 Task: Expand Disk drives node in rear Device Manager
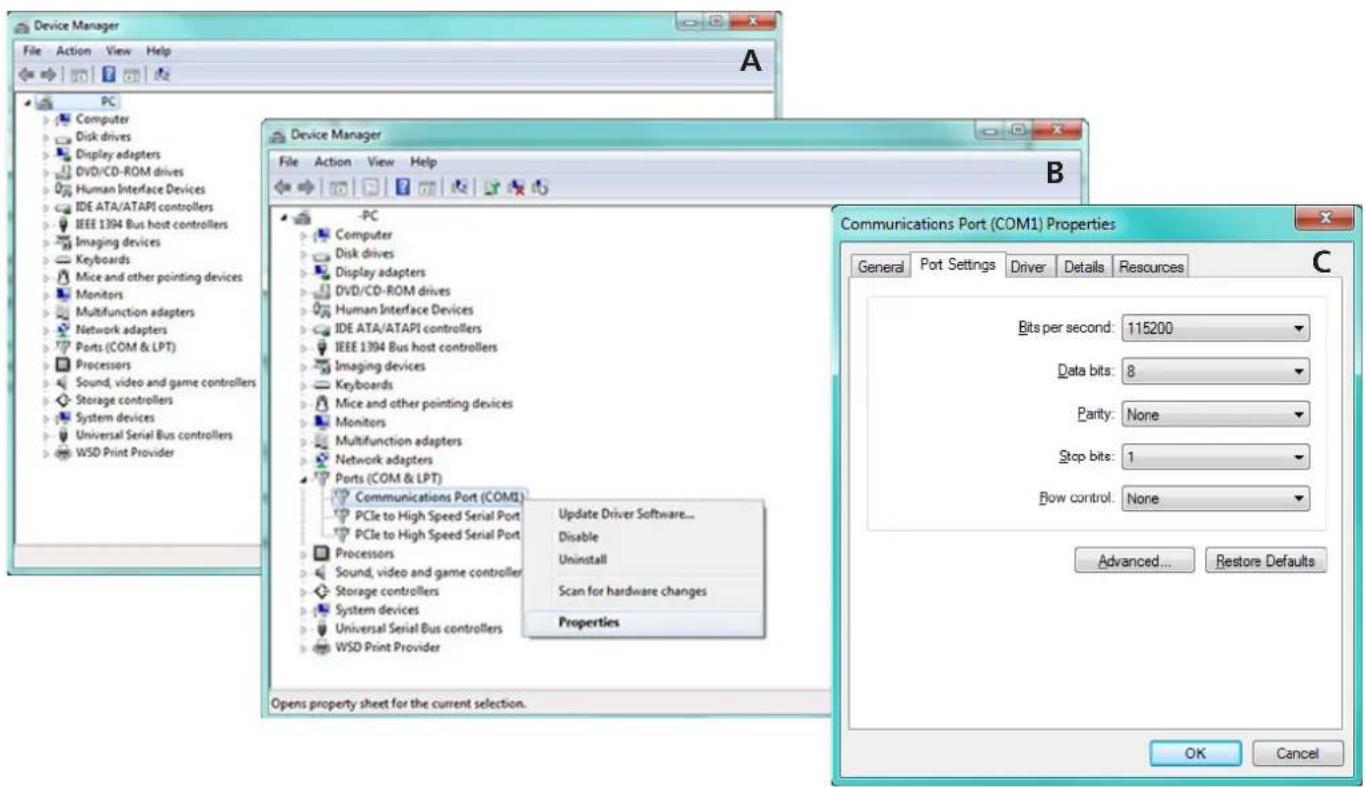click(x=46, y=137)
